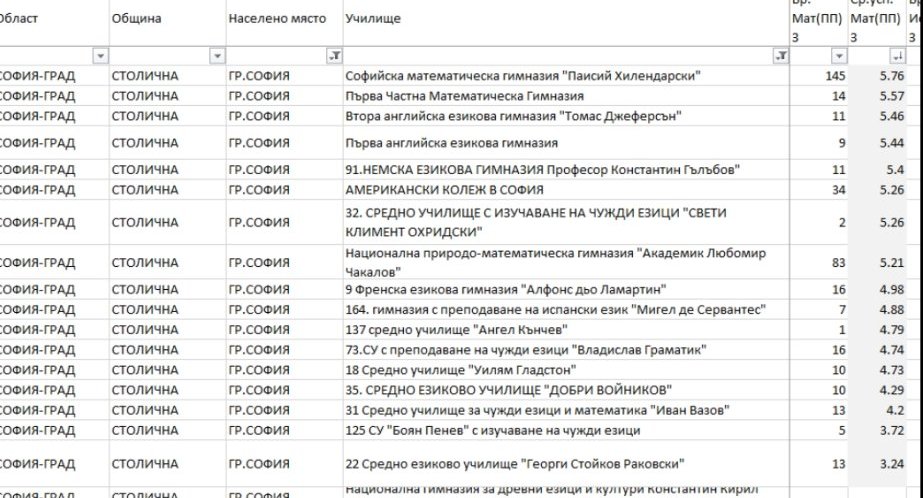Select cell 32. СРЕДНО УЧИЛИЩЕ С ИЗУЧАВАНЕ НА ЧУЖДИ ЕЗИЦИ

(x=566, y=223)
